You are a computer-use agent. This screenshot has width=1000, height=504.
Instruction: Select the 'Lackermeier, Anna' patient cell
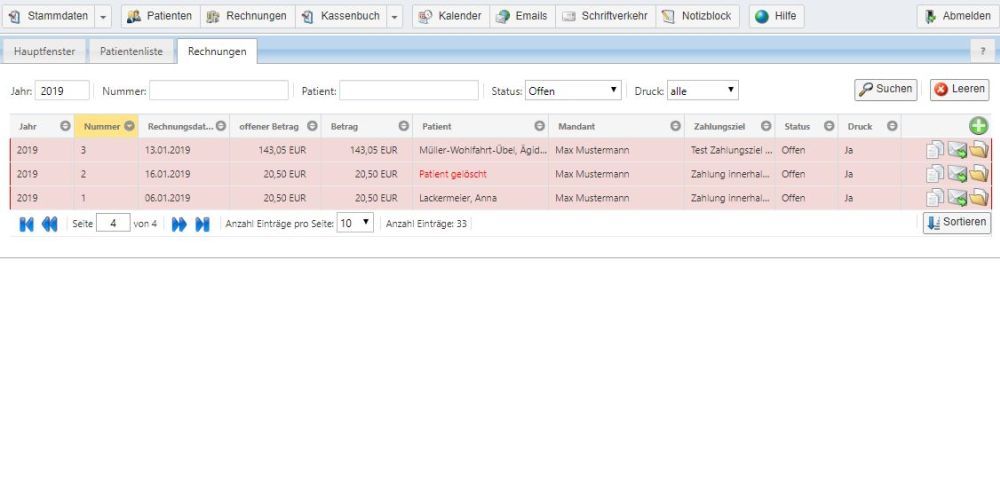pyautogui.click(x=480, y=198)
